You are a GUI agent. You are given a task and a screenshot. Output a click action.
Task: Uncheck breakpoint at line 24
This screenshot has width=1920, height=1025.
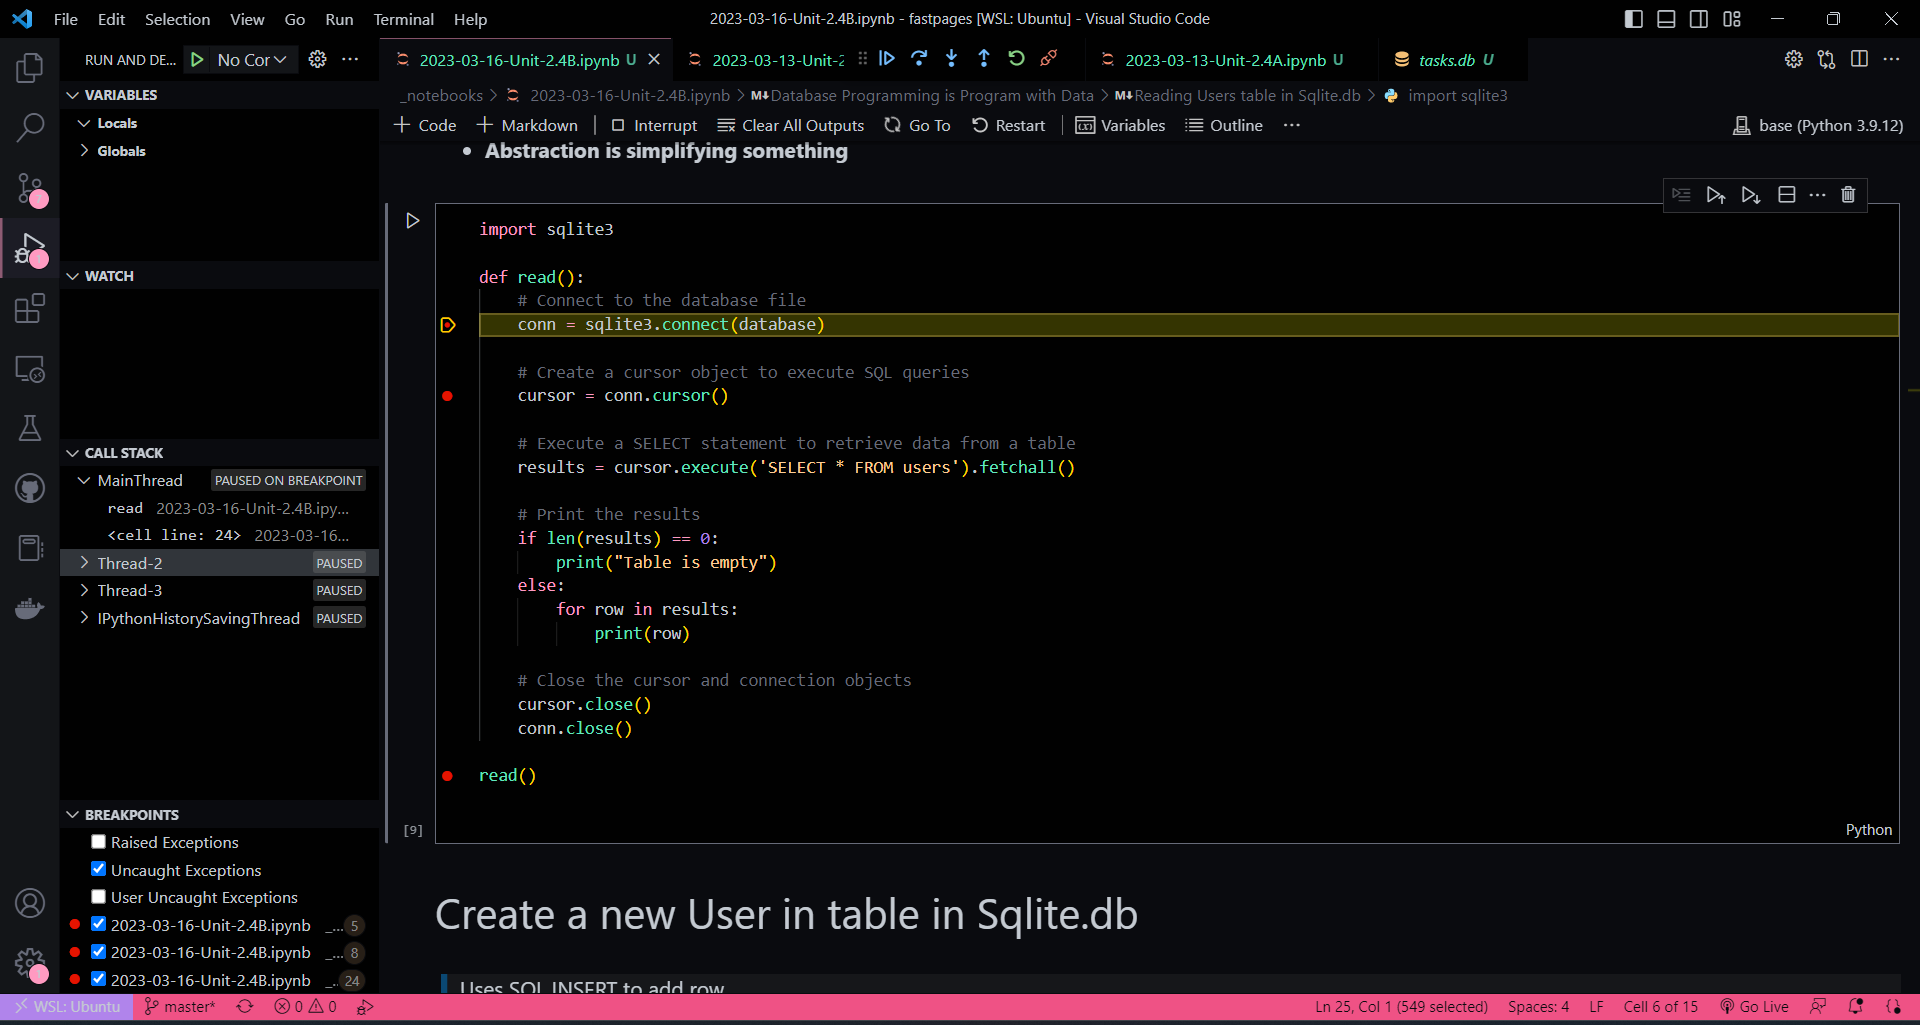point(98,979)
